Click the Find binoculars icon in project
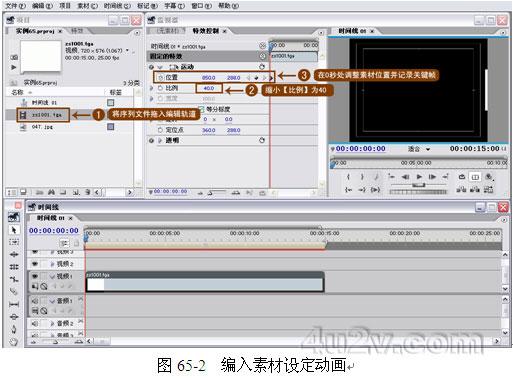 click(x=51, y=192)
